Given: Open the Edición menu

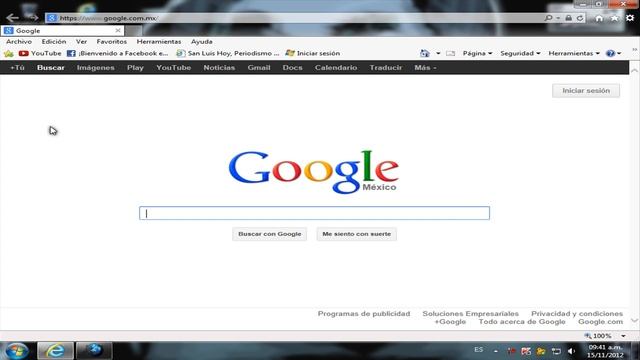Looking at the screenshot, I should pyautogui.click(x=54, y=42).
